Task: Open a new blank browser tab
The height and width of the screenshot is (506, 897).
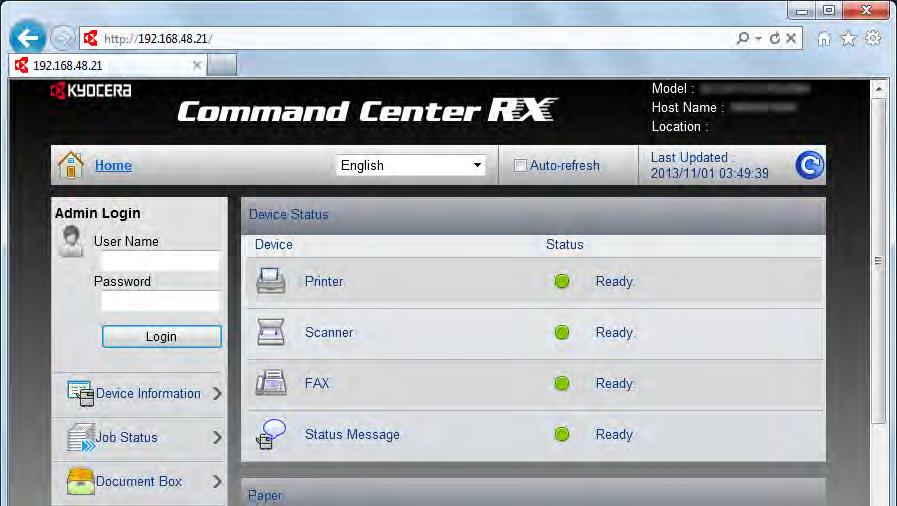Action: (221, 65)
